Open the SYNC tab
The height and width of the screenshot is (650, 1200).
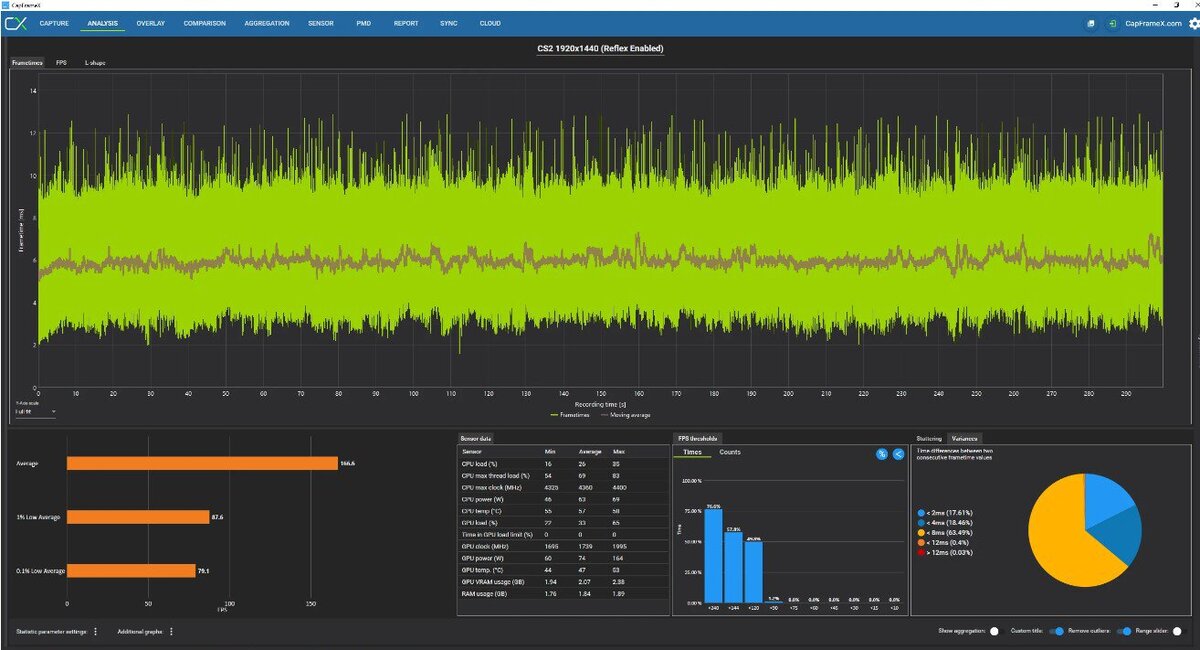tap(449, 23)
